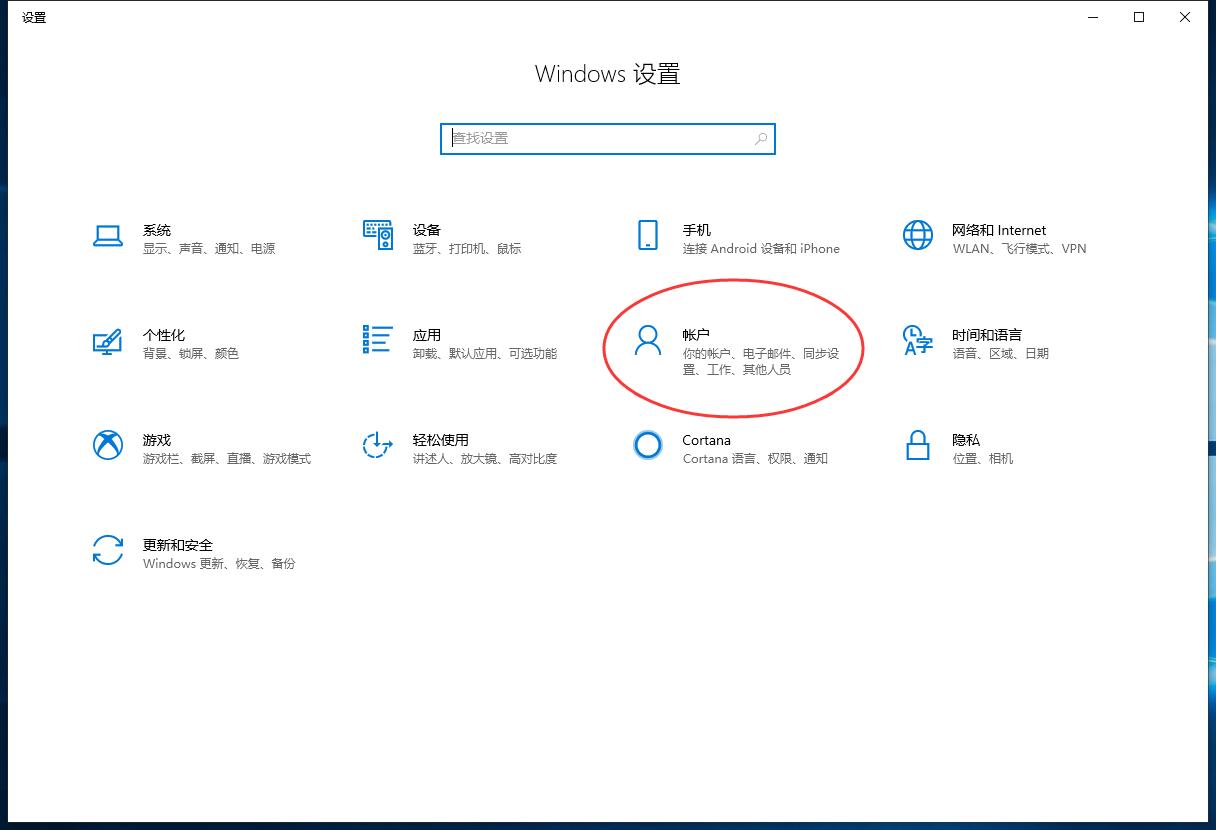Image resolution: width=1216 pixels, height=830 pixels.
Task: Open the 应用 list icon
Action: tap(377, 340)
